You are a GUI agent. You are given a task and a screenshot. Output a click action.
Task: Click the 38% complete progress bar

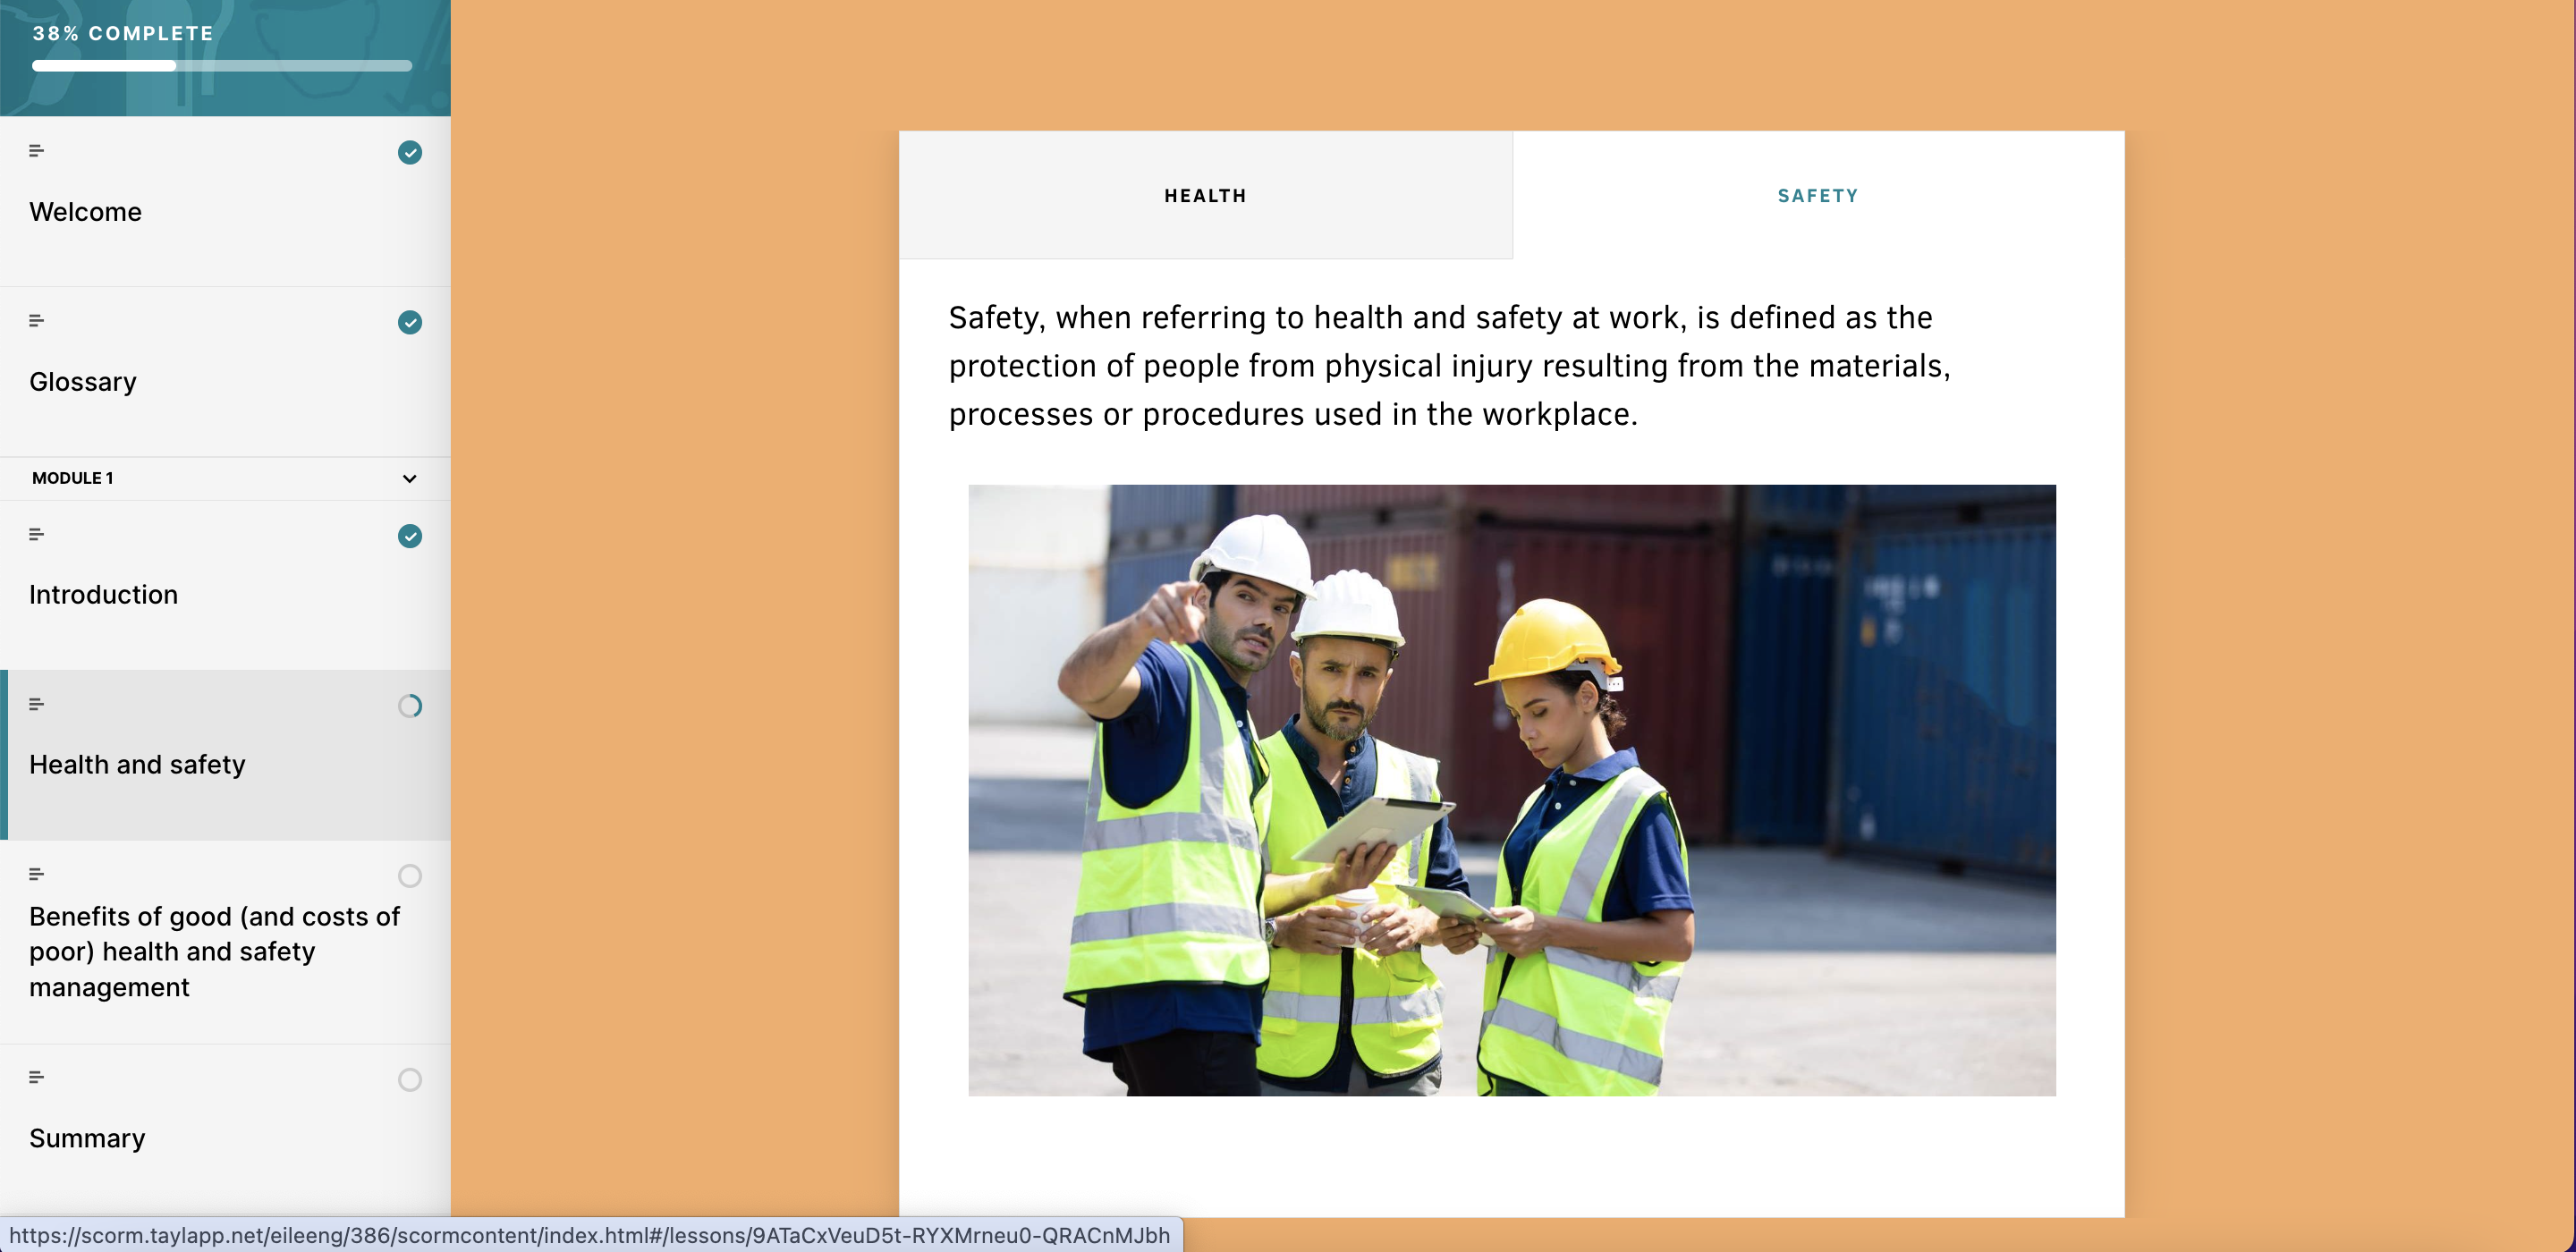coord(222,66)
